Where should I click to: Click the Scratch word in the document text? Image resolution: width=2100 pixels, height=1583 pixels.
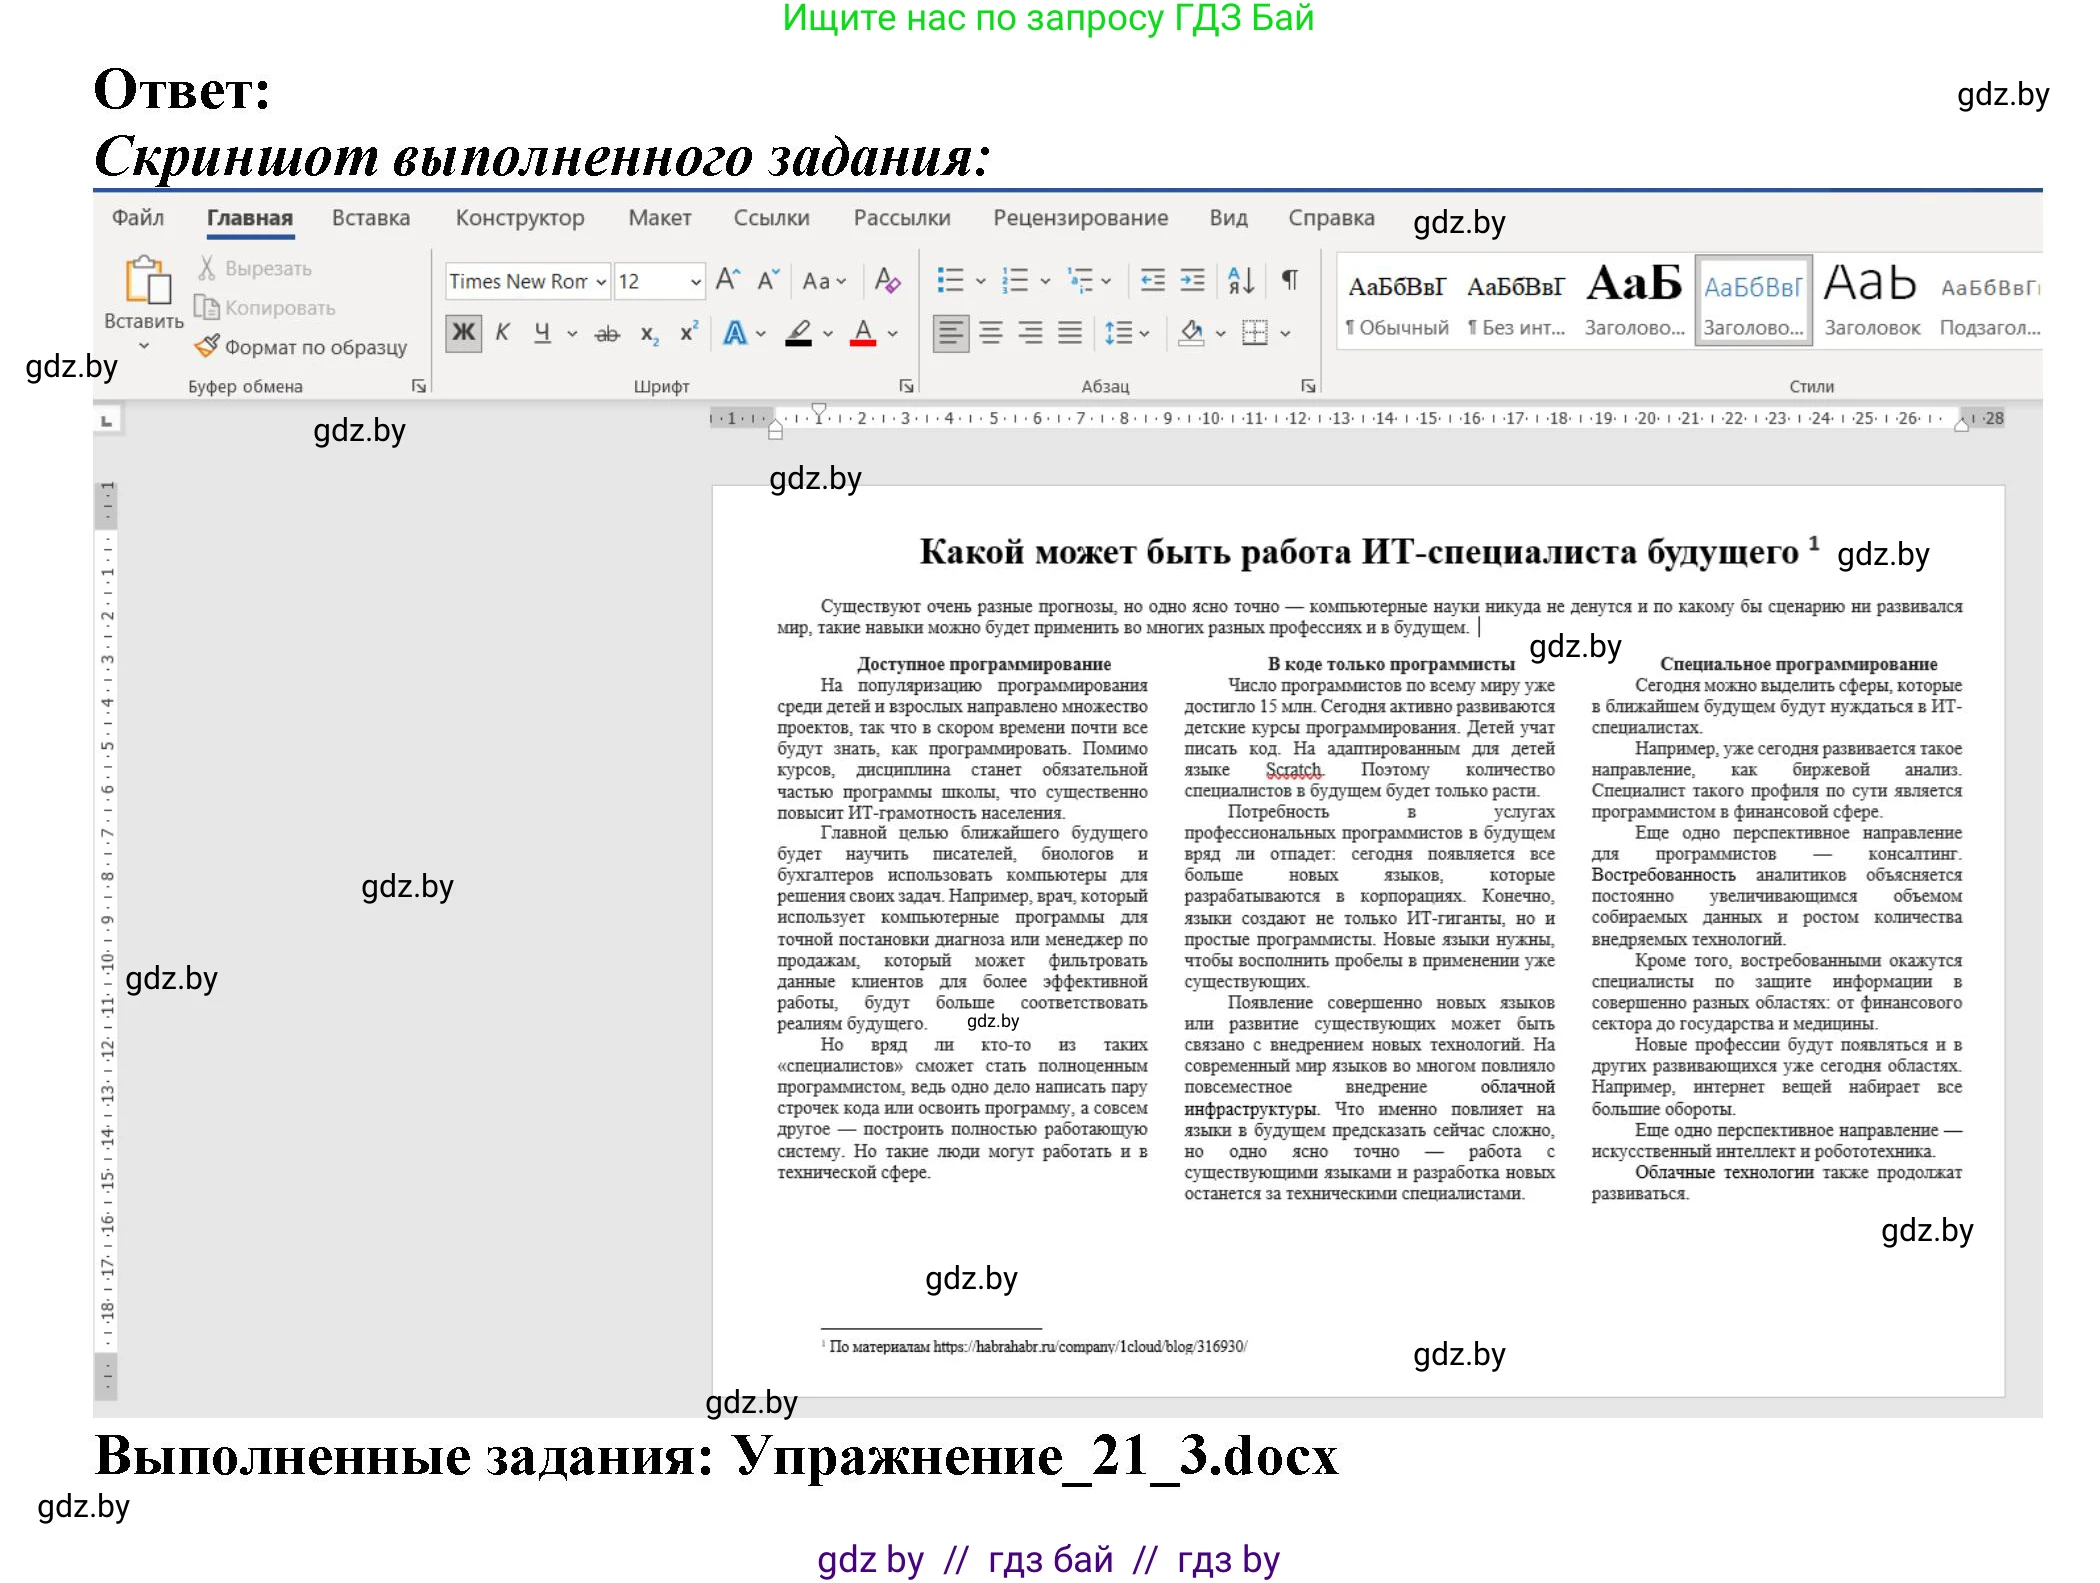coord(1291,769)
